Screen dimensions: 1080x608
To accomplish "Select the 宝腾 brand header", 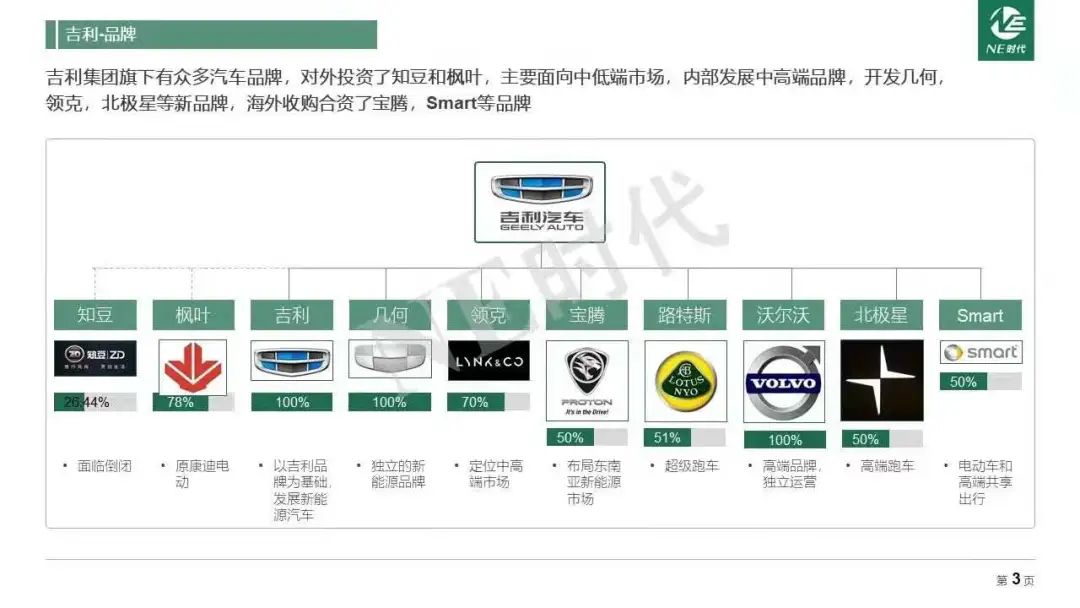I will pos(587,315).
